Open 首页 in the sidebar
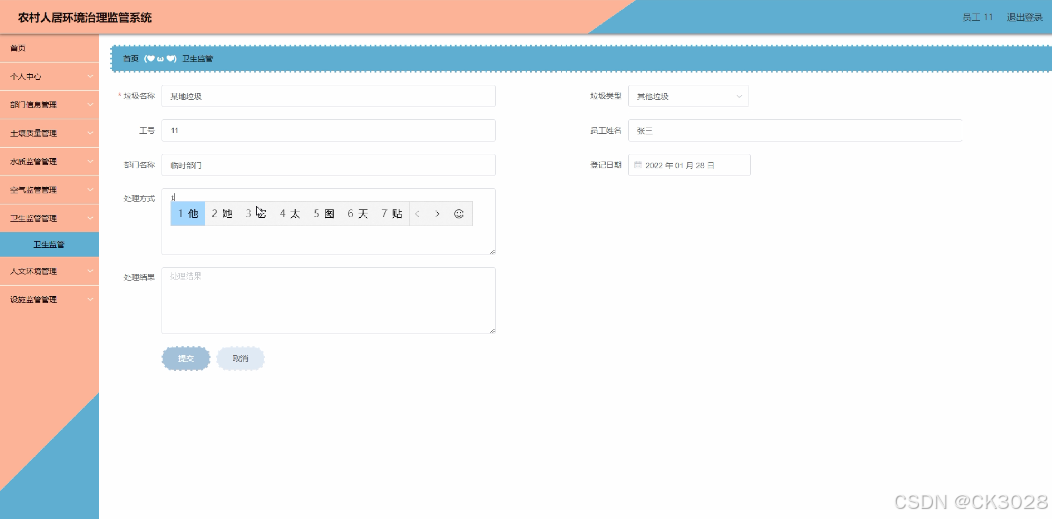1052x519 pixels. tap(49, 48)
